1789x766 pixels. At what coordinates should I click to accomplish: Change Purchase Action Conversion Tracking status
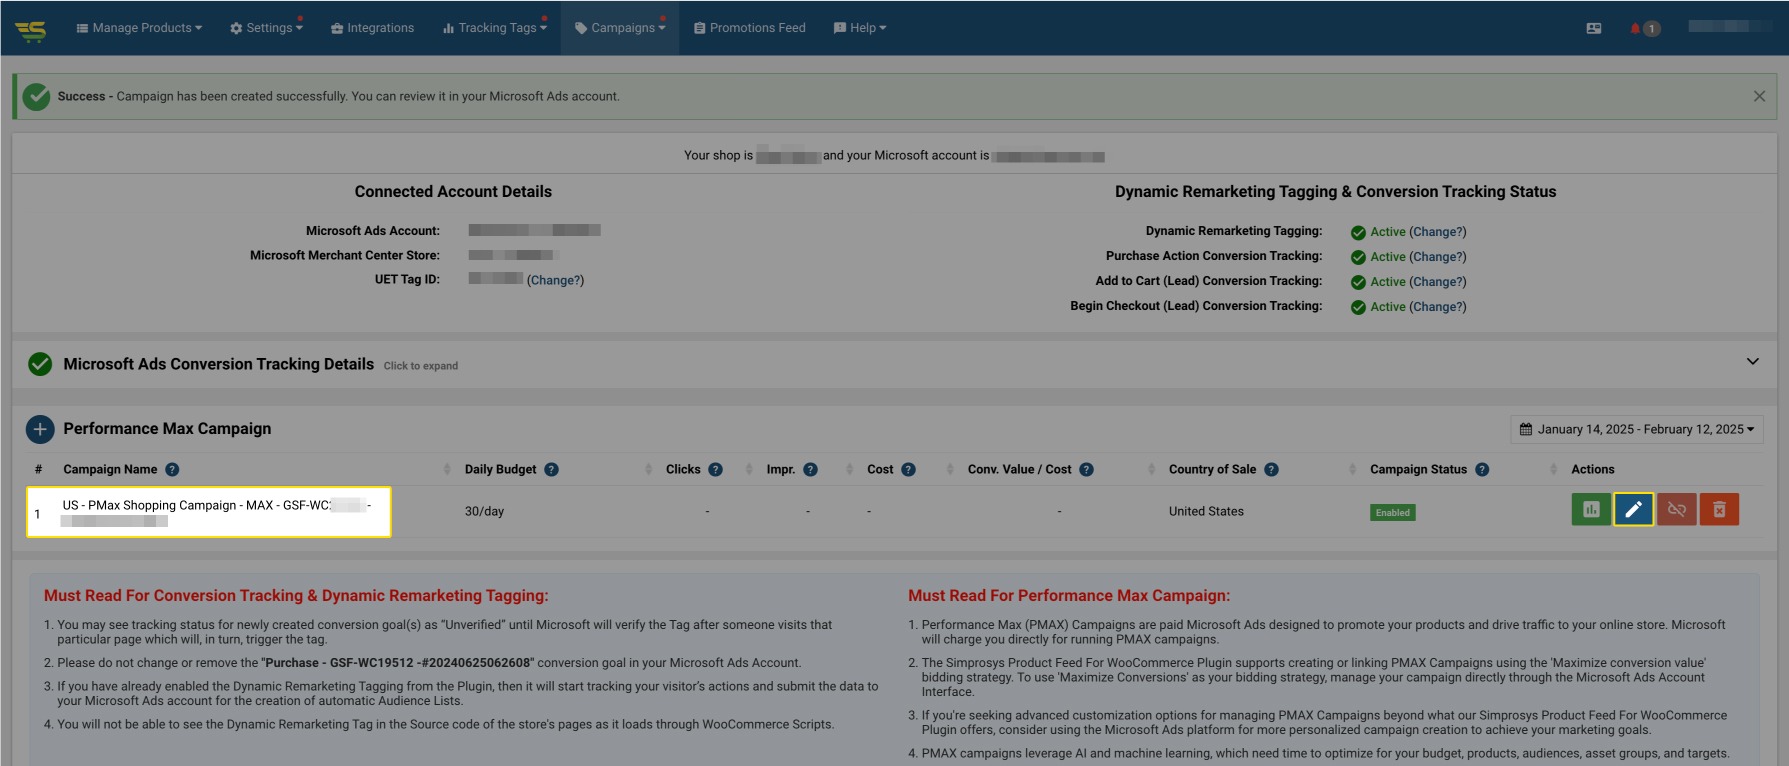[x=1438, y=257]
